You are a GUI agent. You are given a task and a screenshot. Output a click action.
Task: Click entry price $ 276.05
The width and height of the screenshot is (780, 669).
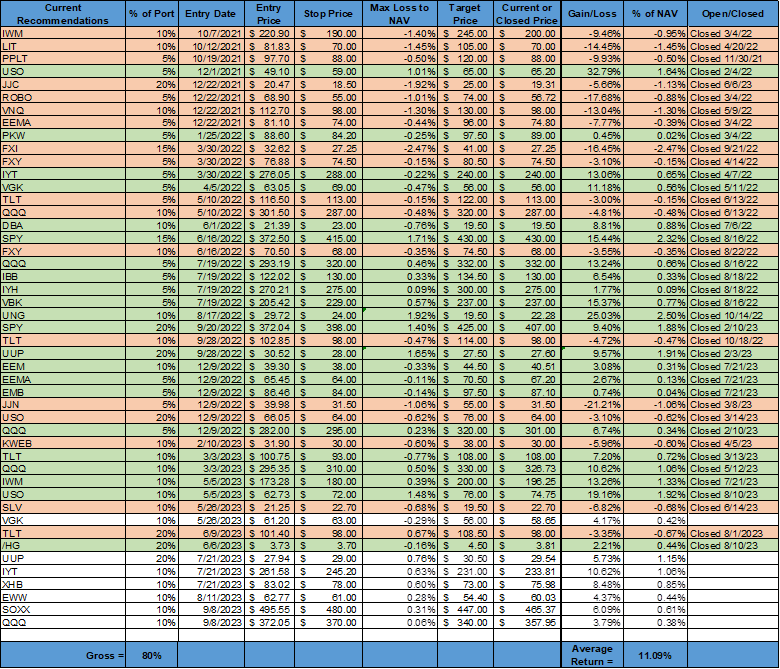(269, 175)
